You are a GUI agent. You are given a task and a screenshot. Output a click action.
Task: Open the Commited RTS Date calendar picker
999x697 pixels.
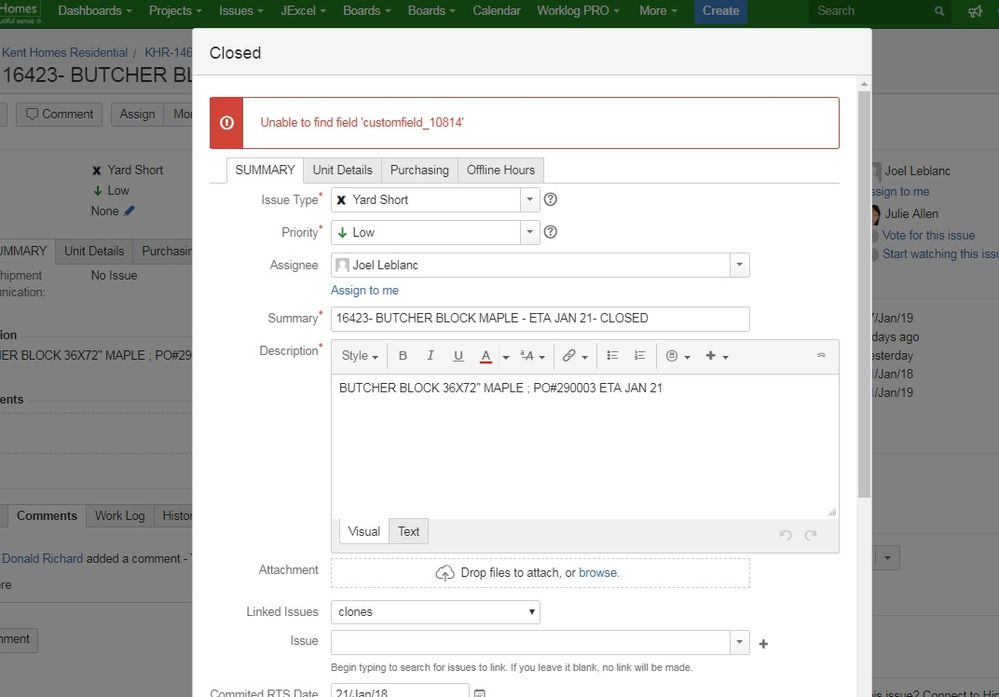(479, 692)
